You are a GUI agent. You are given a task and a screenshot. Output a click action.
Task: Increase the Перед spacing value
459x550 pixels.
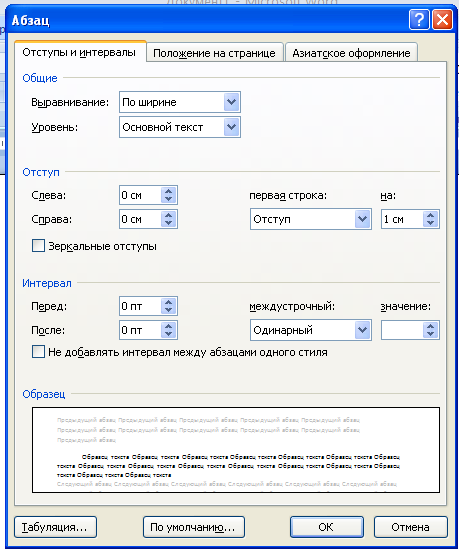coord(168,302)
